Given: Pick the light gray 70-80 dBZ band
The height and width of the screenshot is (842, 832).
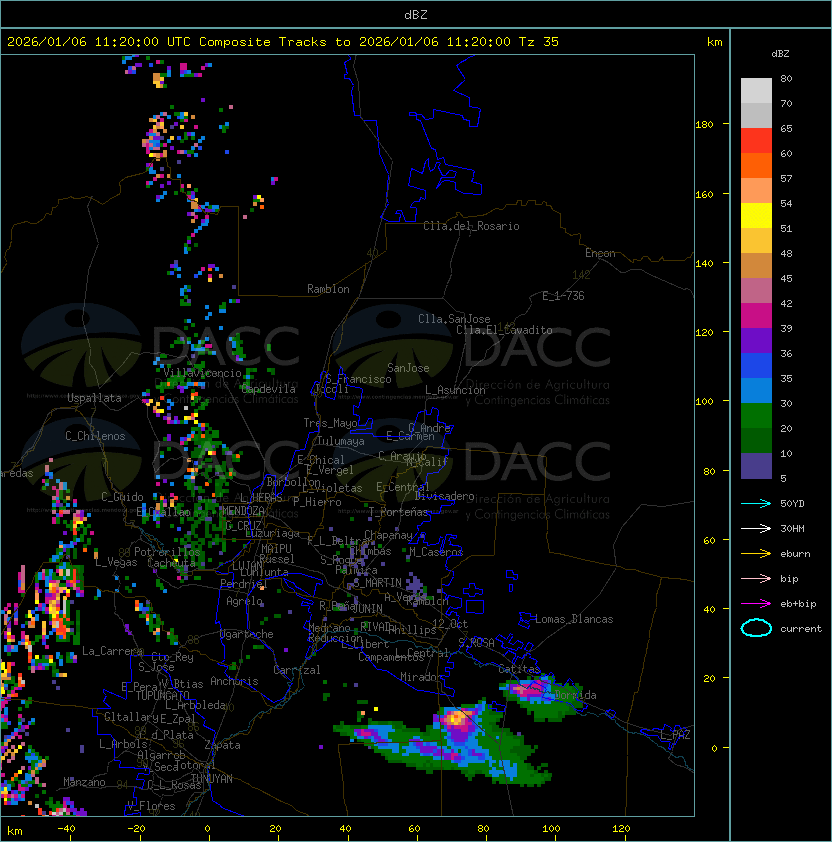Looking at the screenshot, I should [x=756, y=91].
